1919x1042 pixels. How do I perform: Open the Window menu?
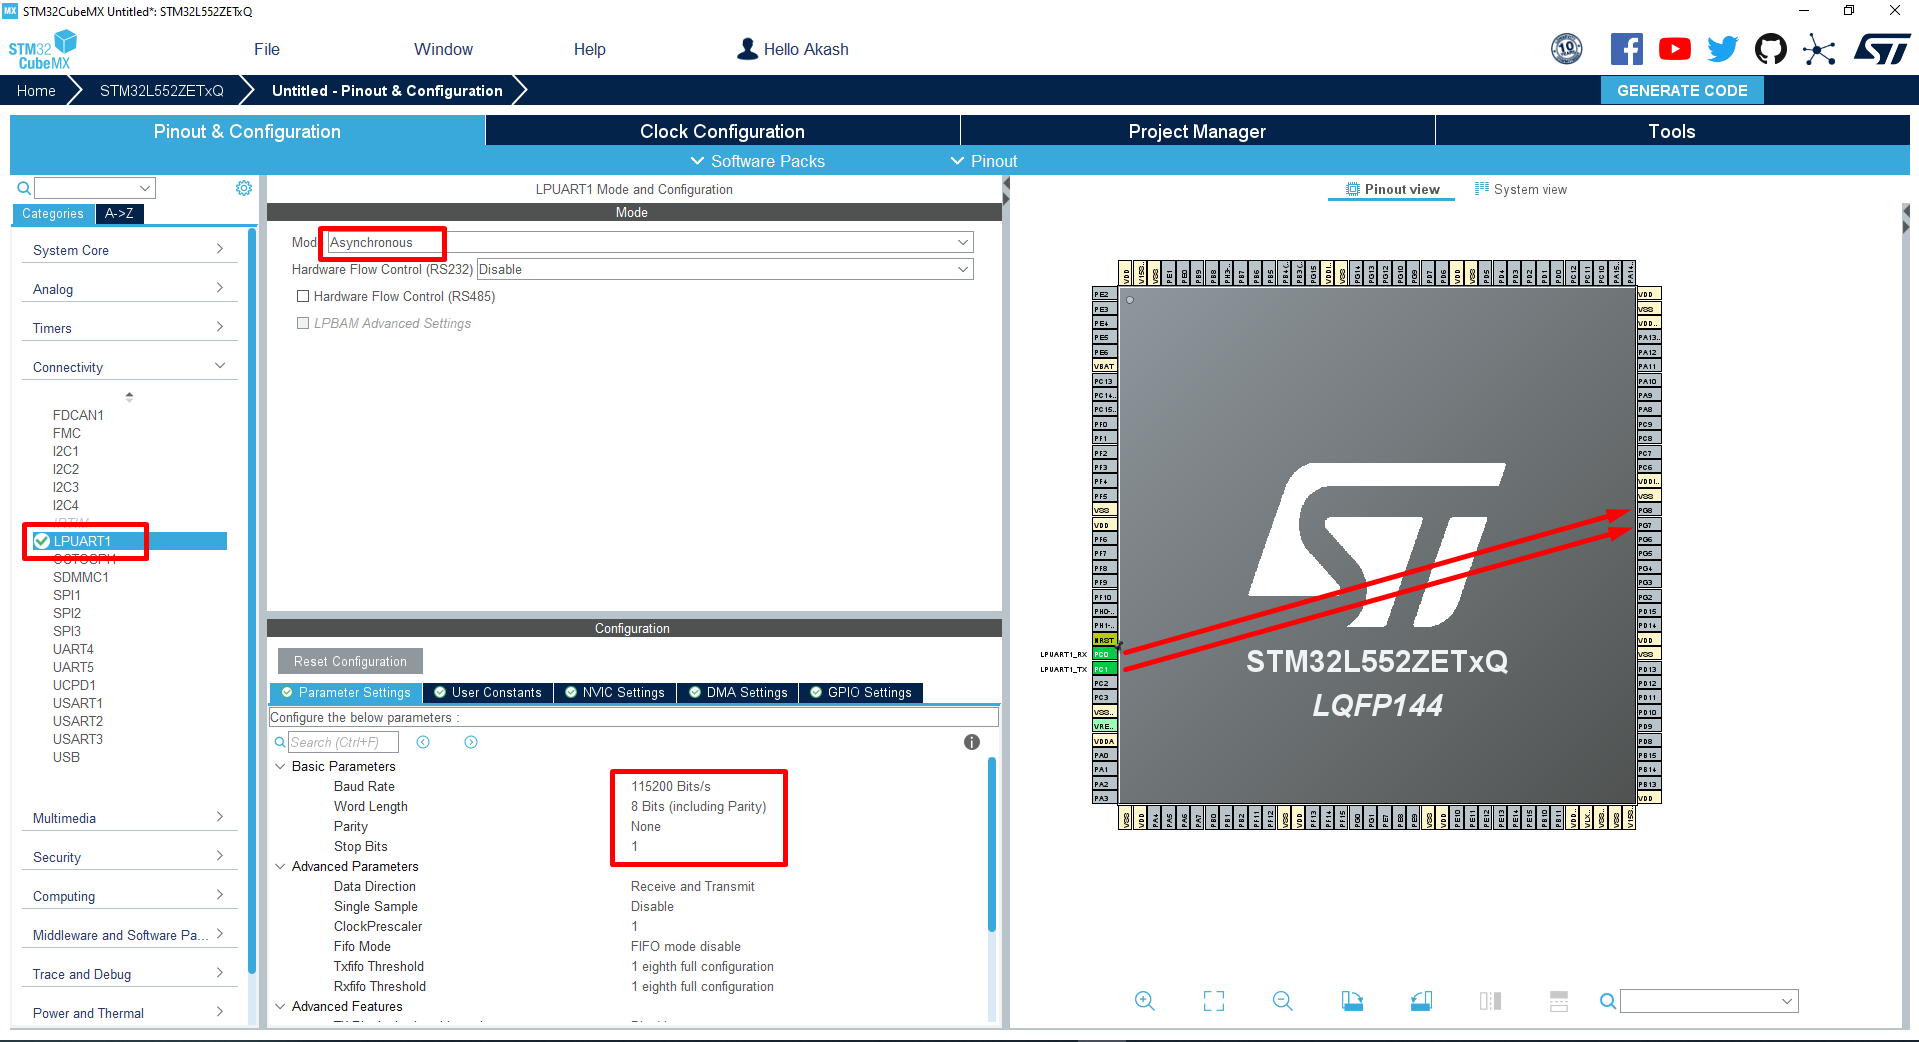tap(443, 48)
